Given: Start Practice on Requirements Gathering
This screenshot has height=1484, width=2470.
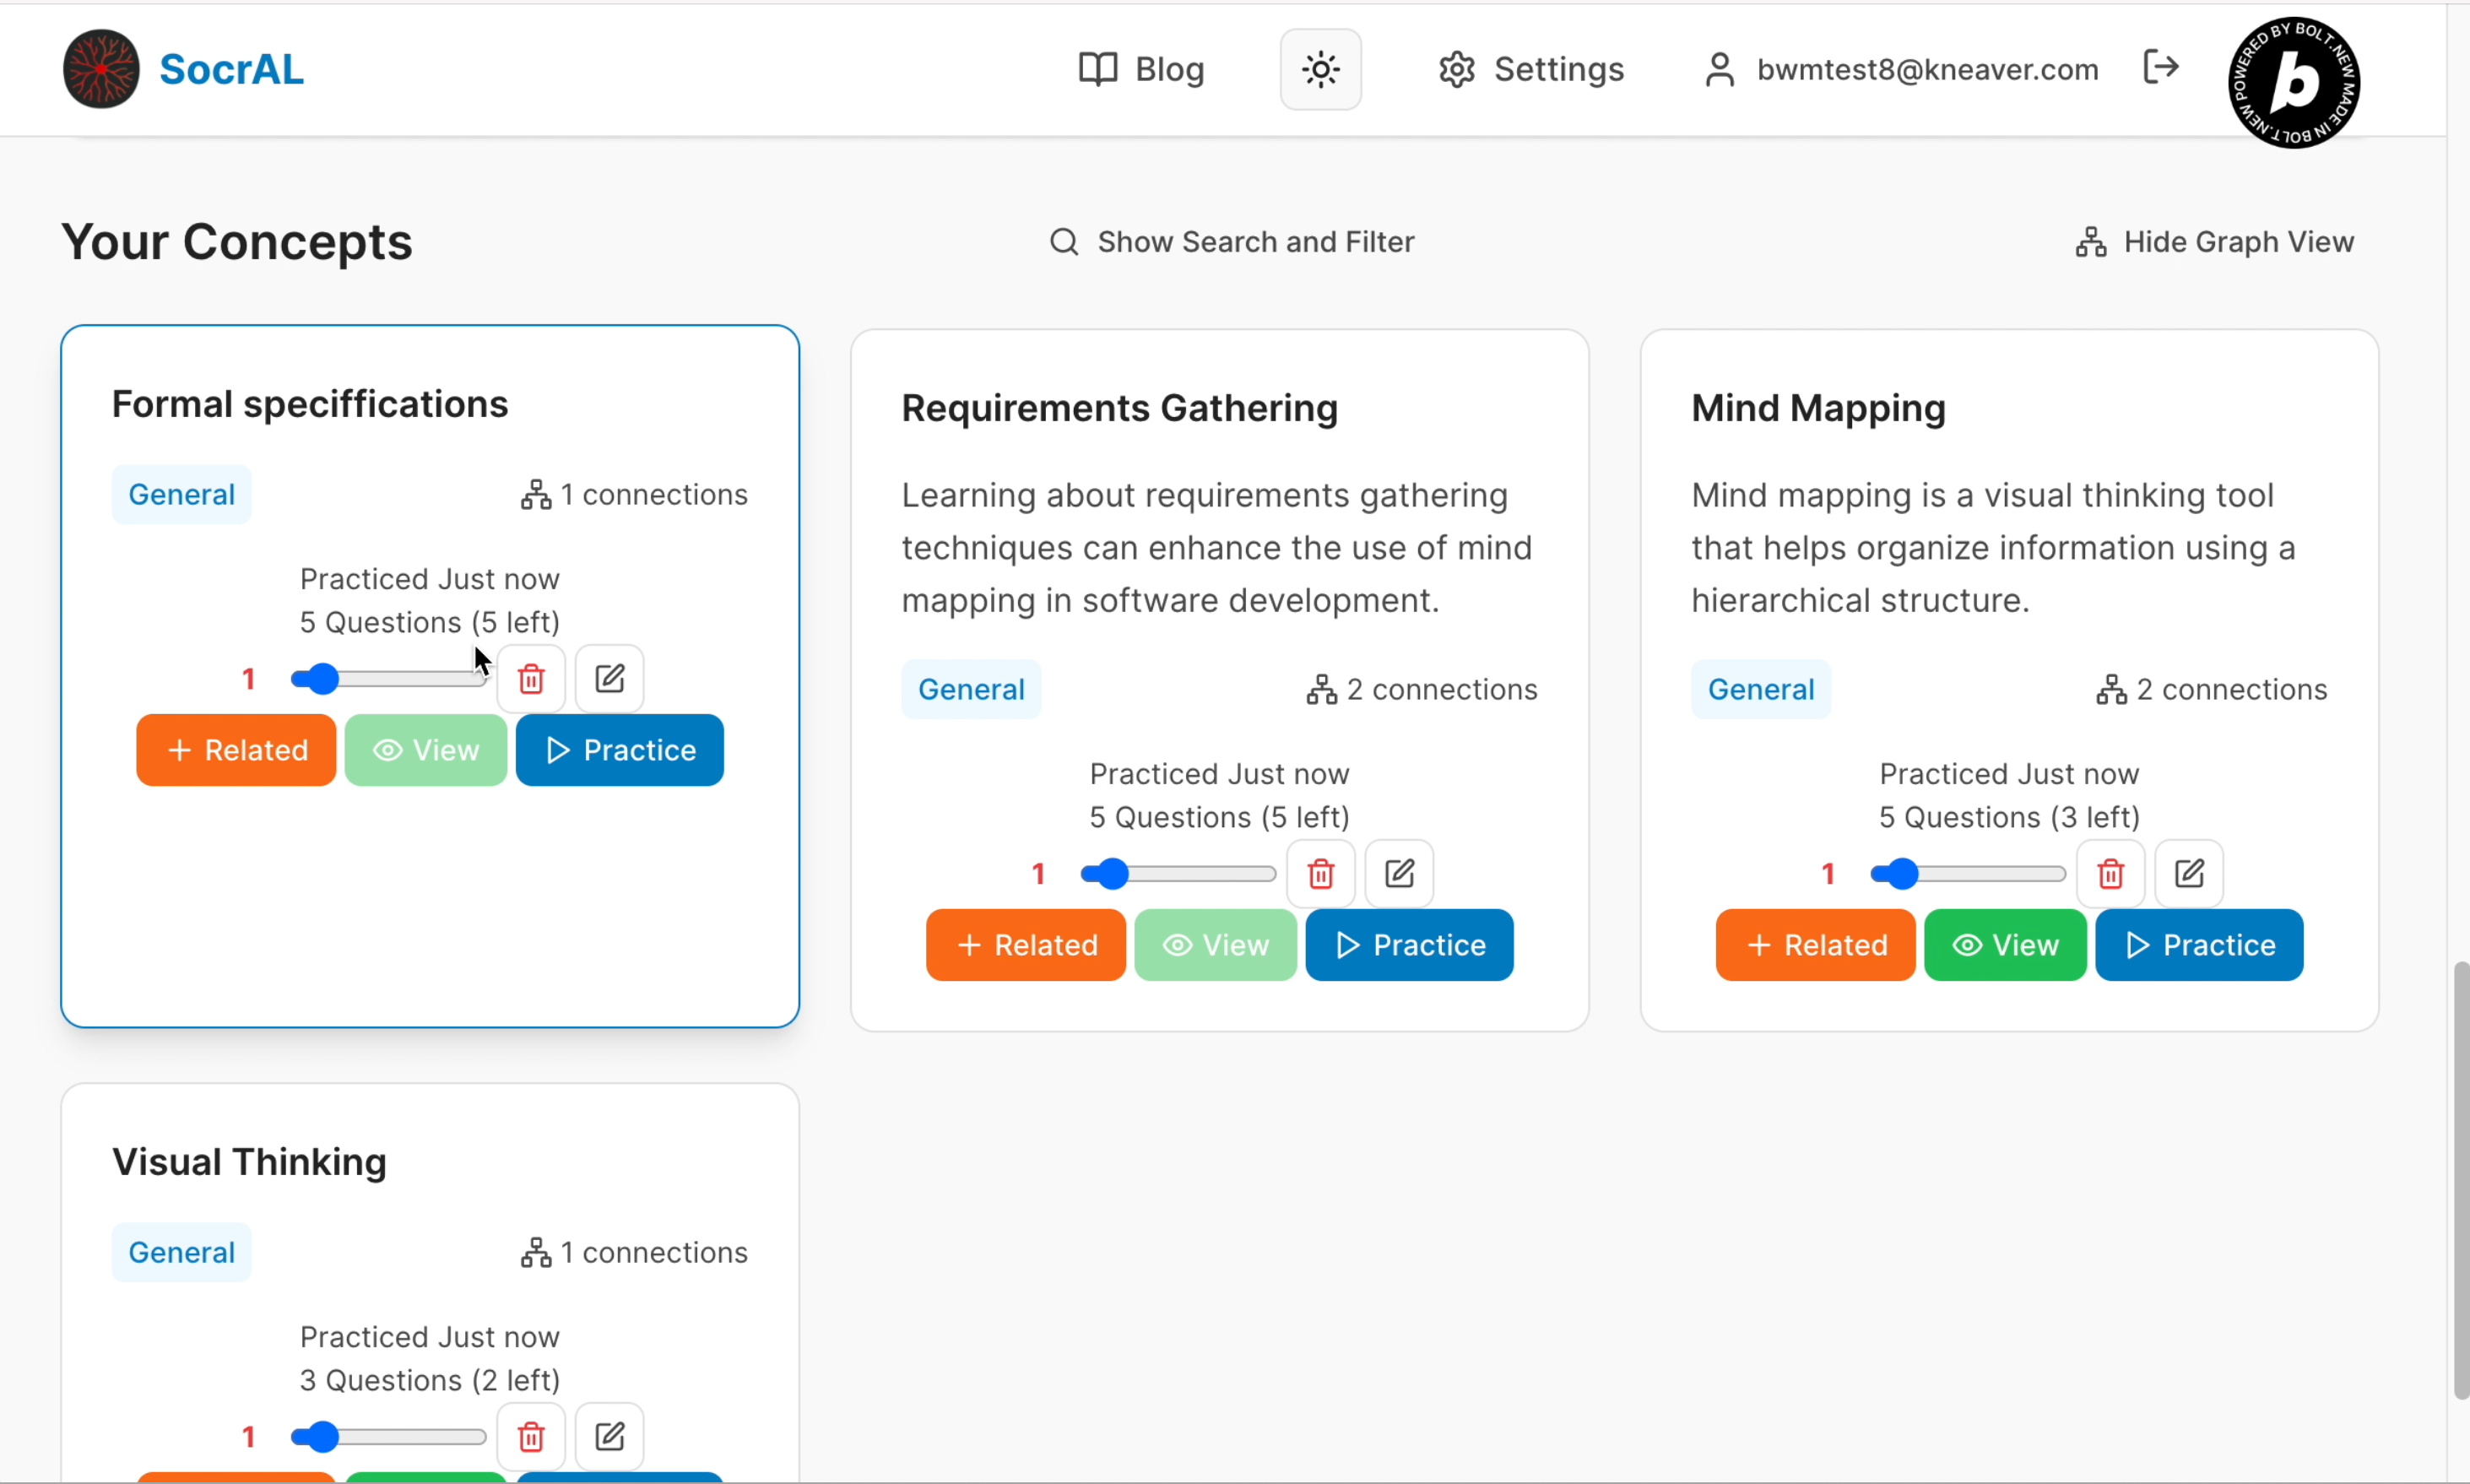Looking at the screenshot, I should (x=1408, y=945).
